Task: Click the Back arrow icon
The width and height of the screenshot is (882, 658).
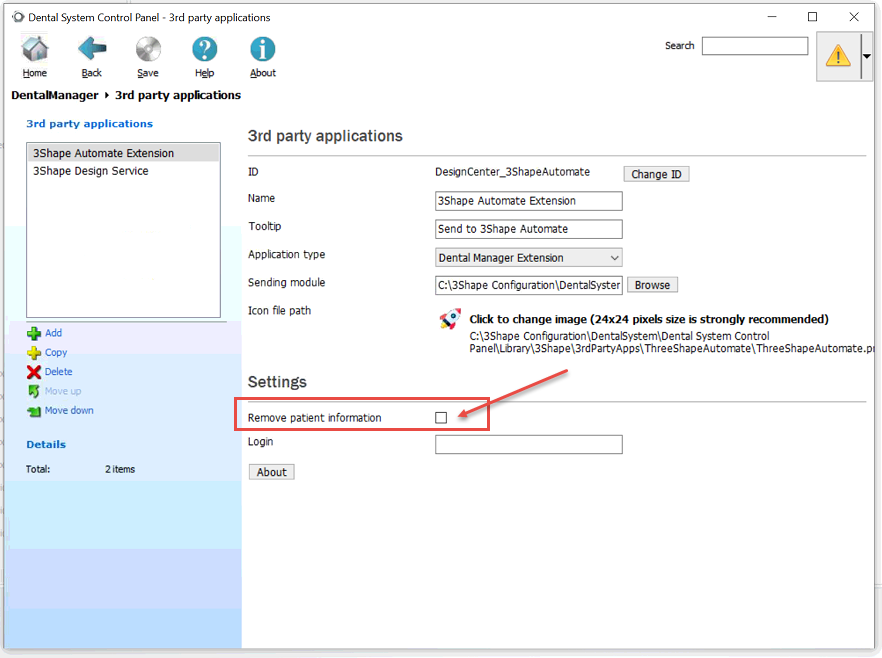Action: point(92,49)
